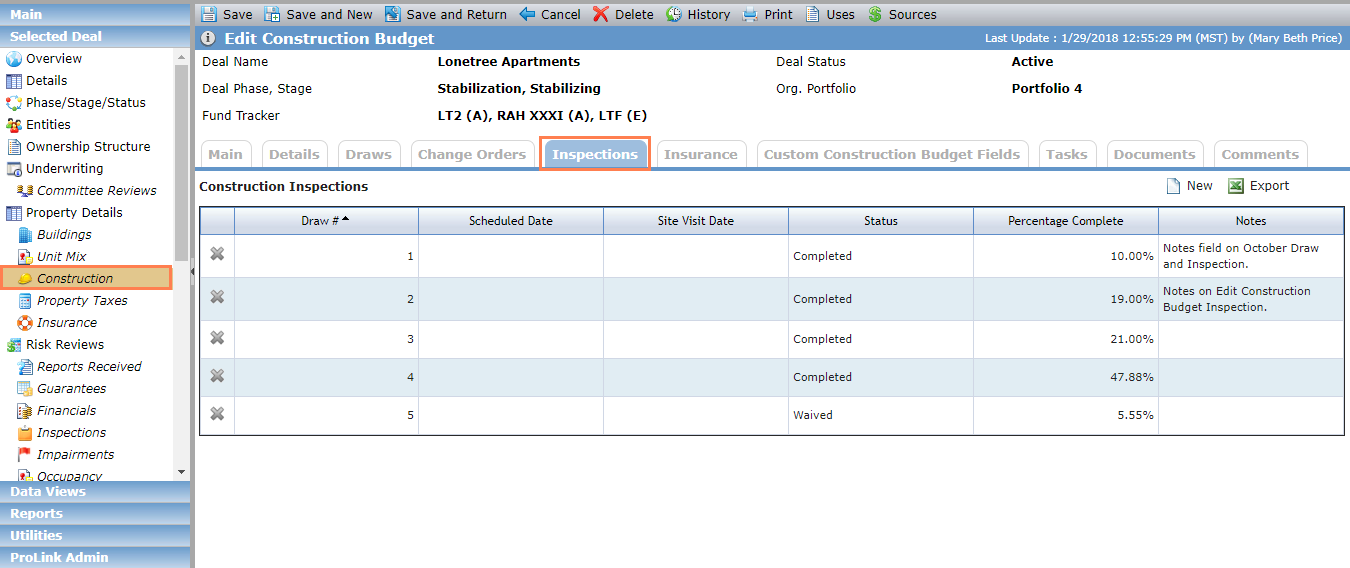Expand the Reports sidebar section
This screenshot has width=1350, height=568.
[x=95, y=513]
